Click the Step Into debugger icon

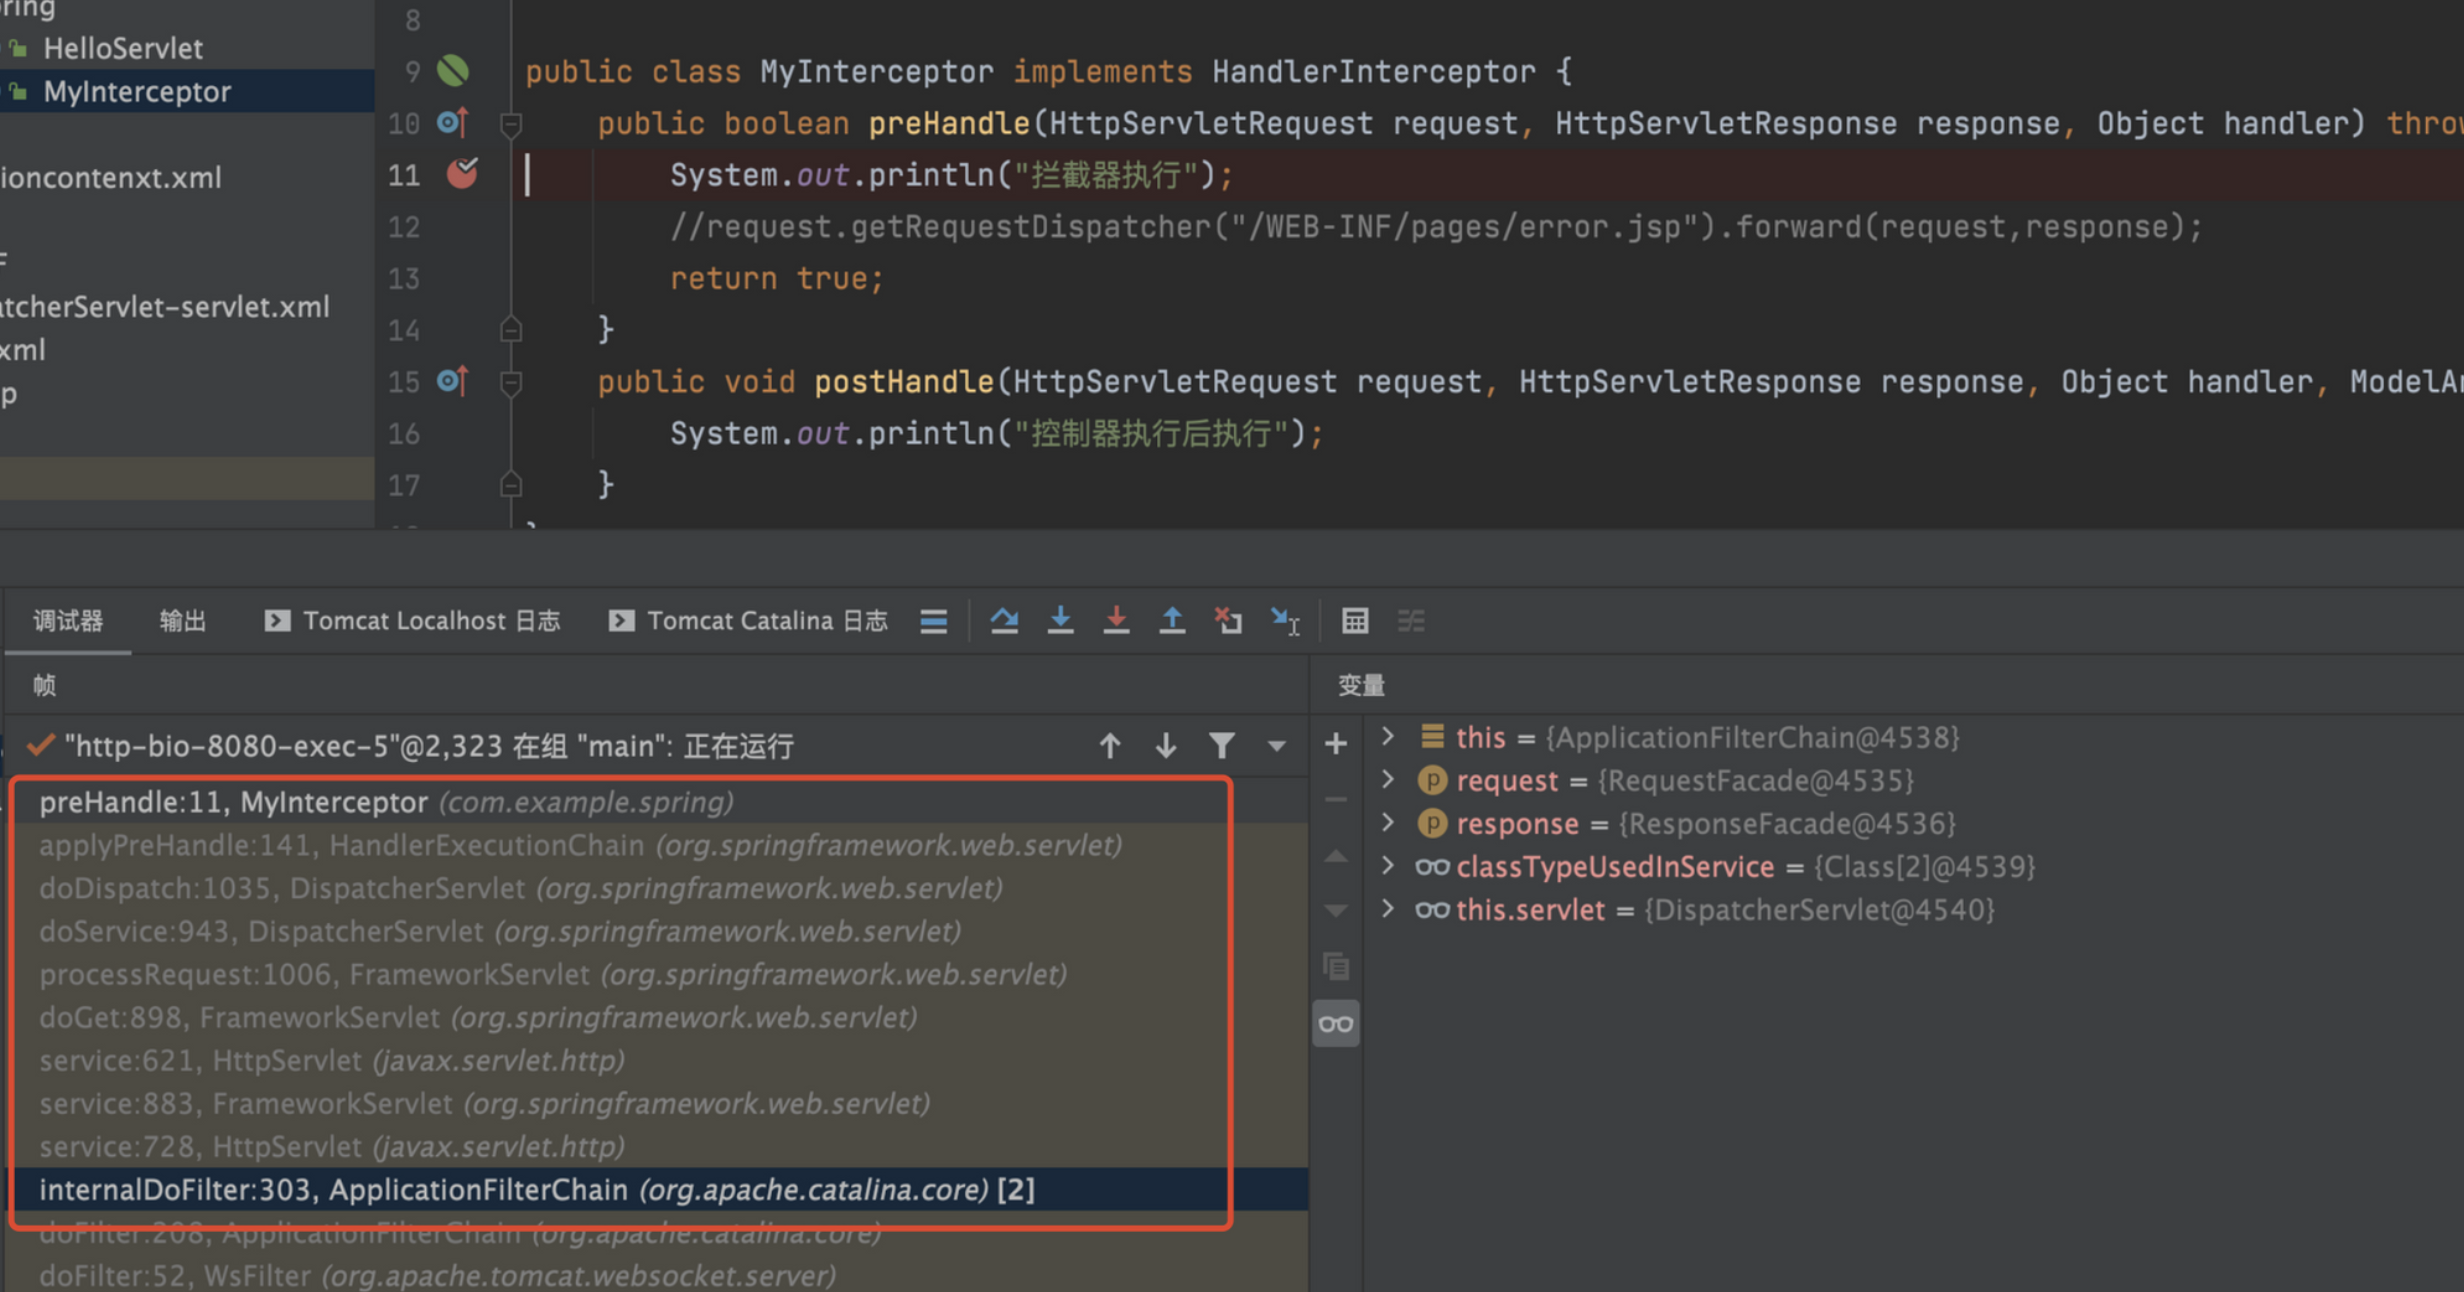tap(1060, 621)
